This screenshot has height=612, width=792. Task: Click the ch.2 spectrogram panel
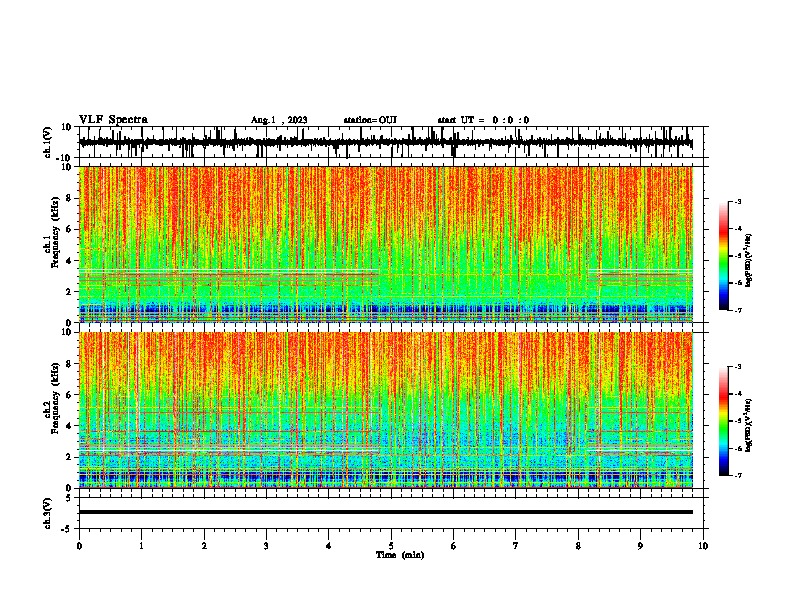[x=386, y=410]
